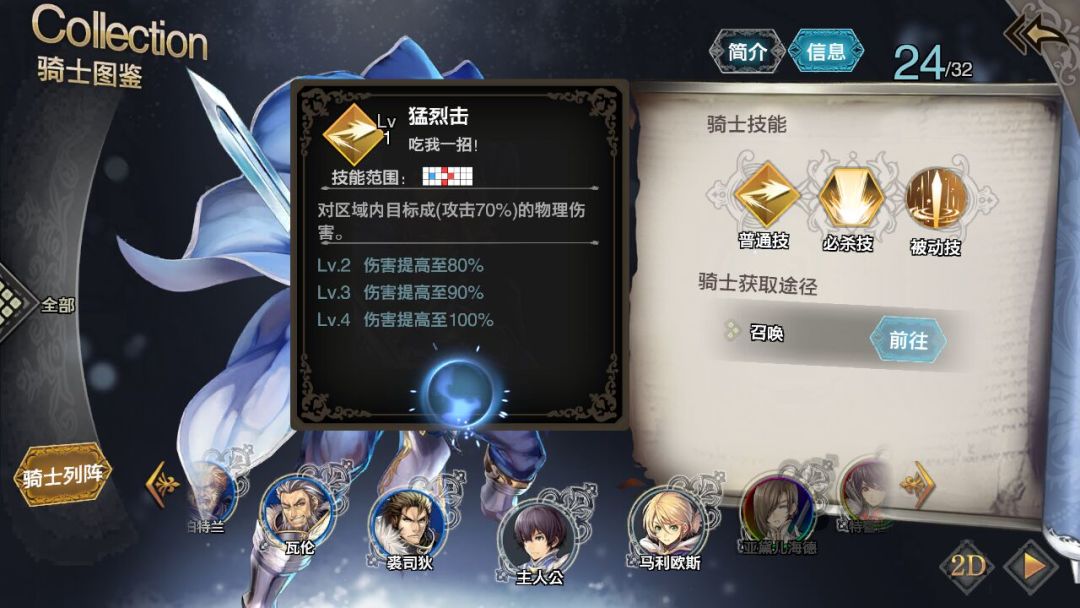Viewport: 1080px width, 608px height.
Task: Select the 被动技 passive skill icon
Action: coord(936,198)
